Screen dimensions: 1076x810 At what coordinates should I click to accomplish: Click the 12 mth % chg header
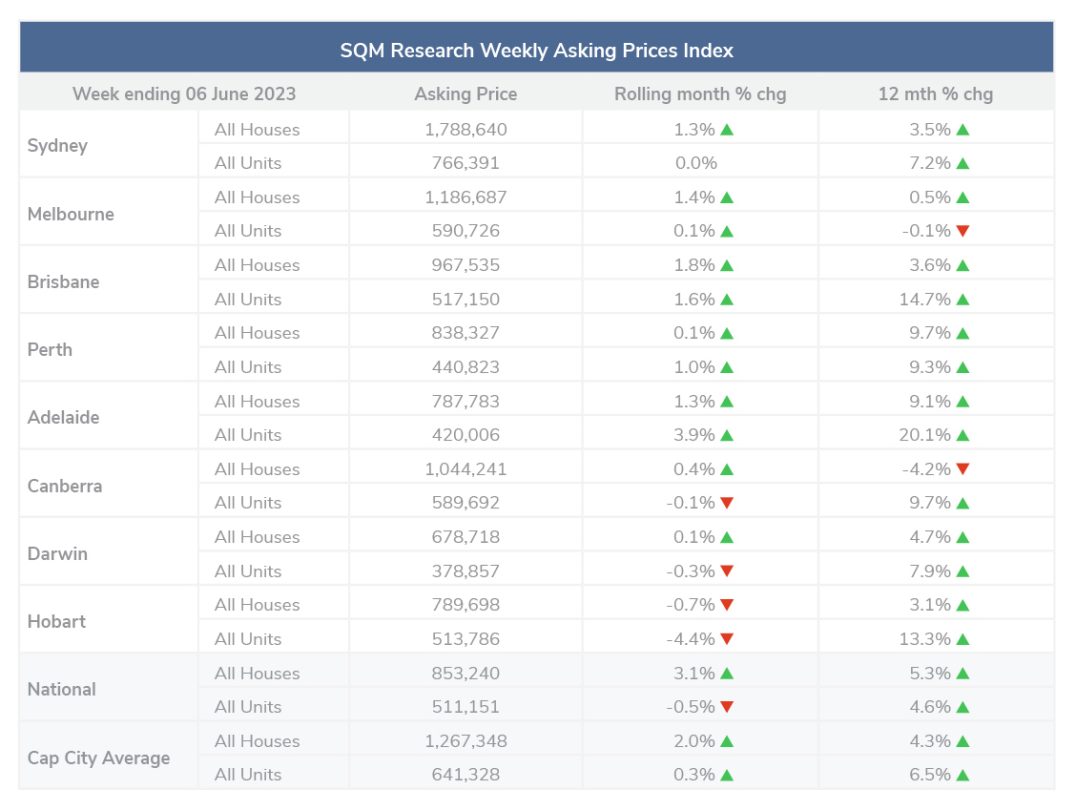tap(935, 94)
